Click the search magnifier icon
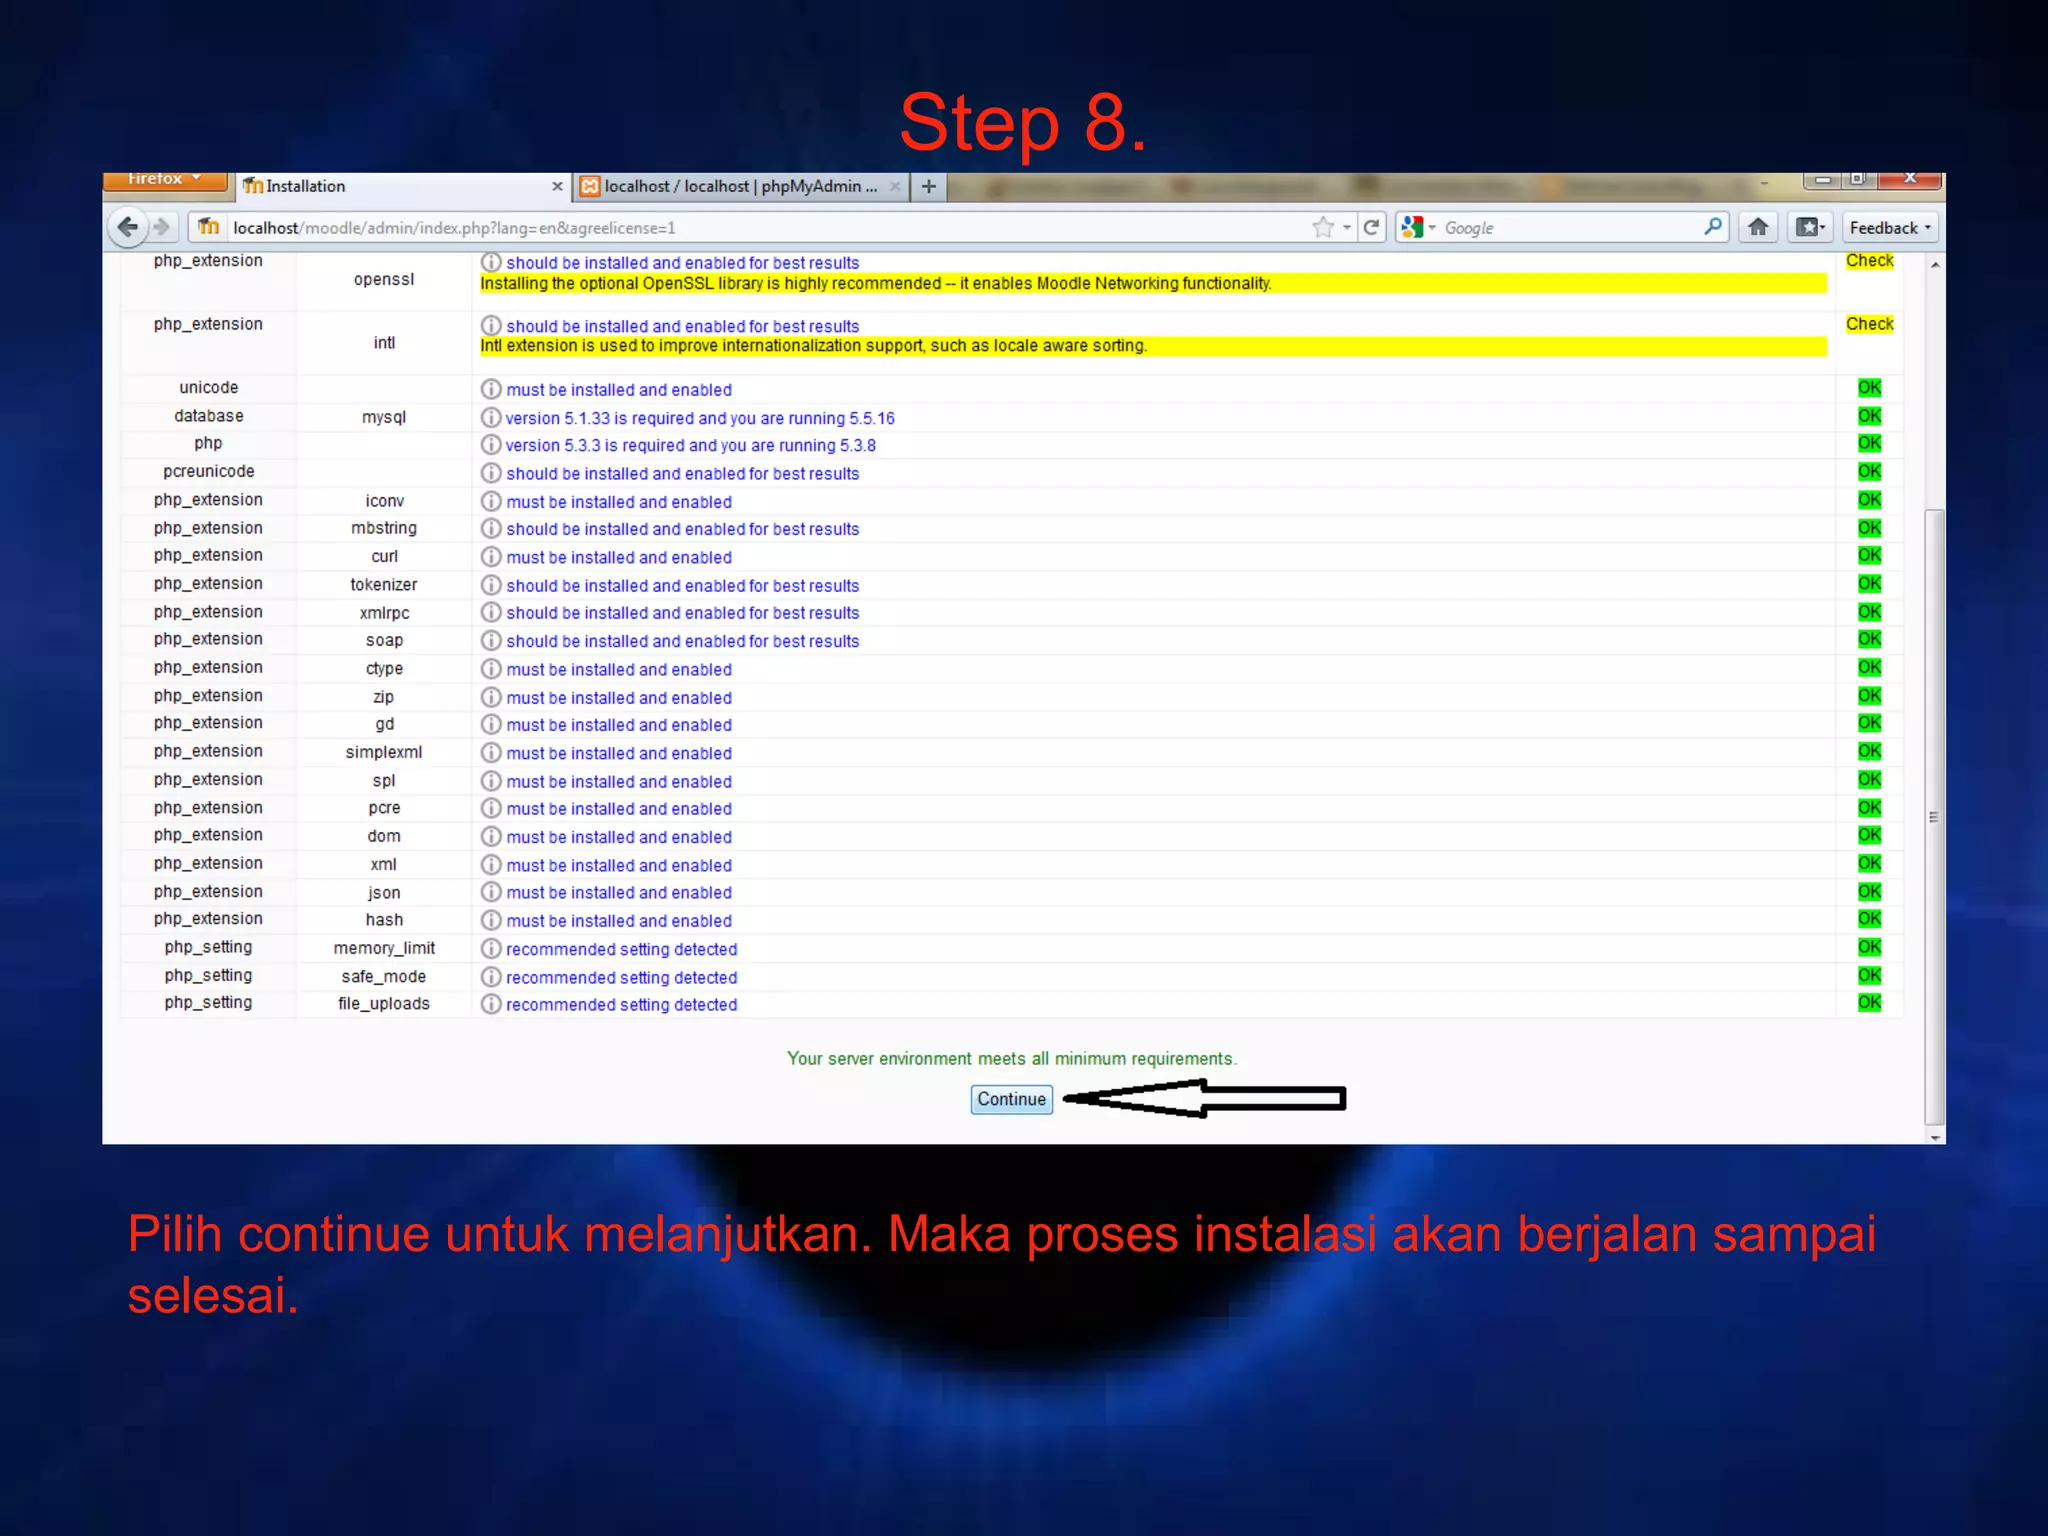Viewport: 2048px width, 1536px height. (1713, 227)
